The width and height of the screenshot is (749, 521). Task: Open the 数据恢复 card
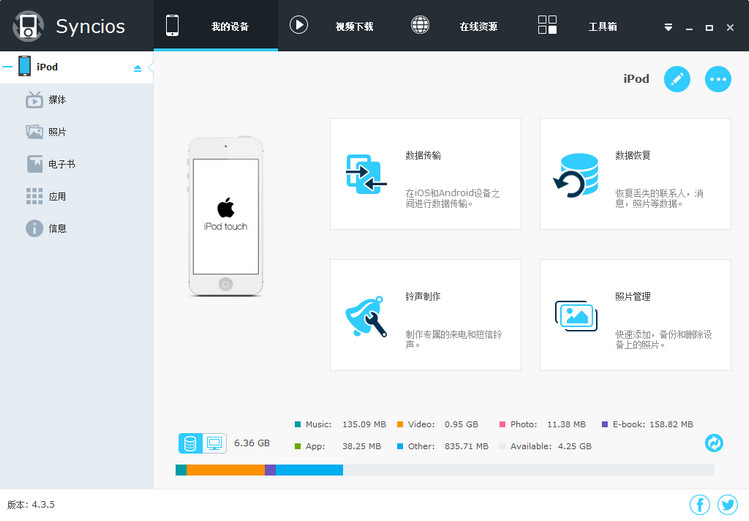coord(635,174)
